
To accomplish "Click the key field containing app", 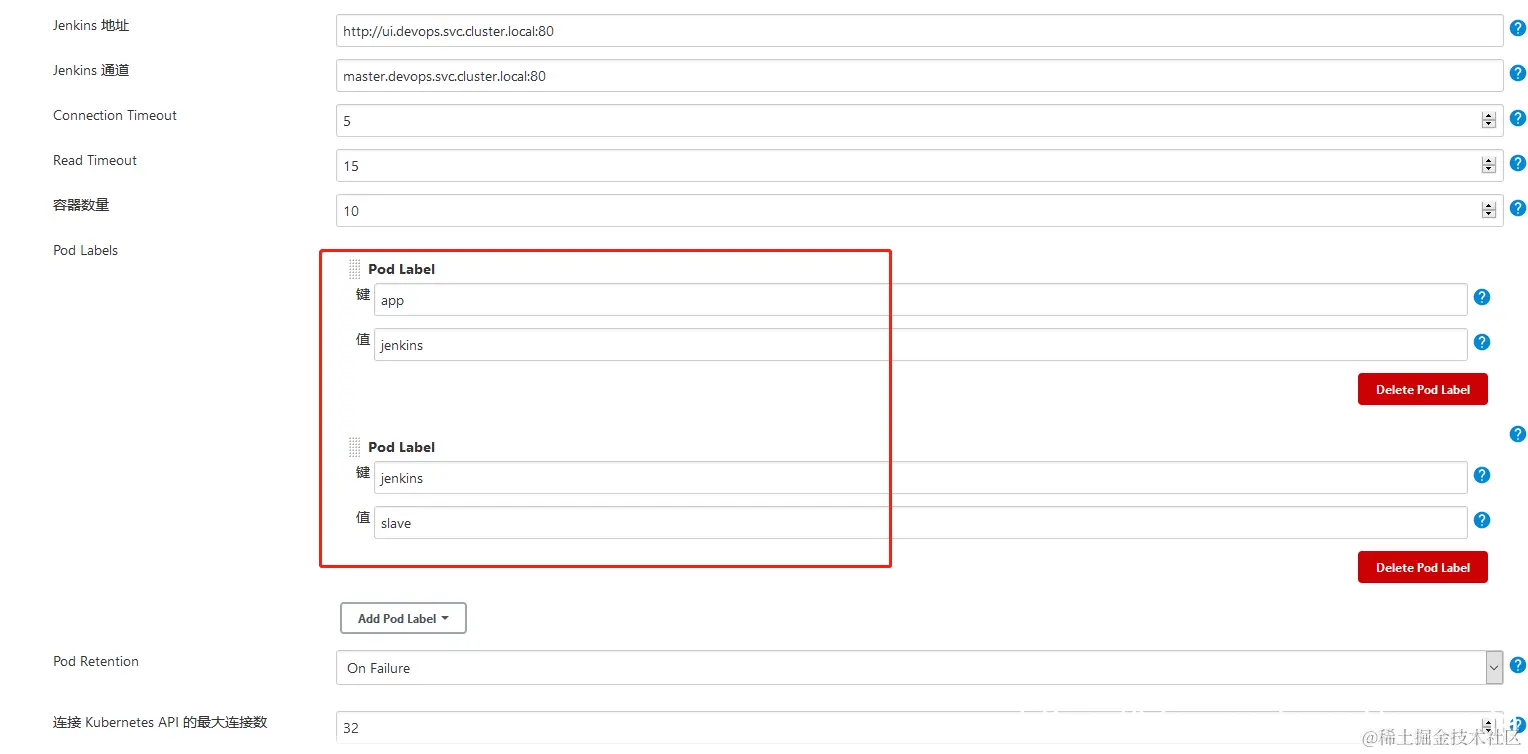I will point(921,300).
